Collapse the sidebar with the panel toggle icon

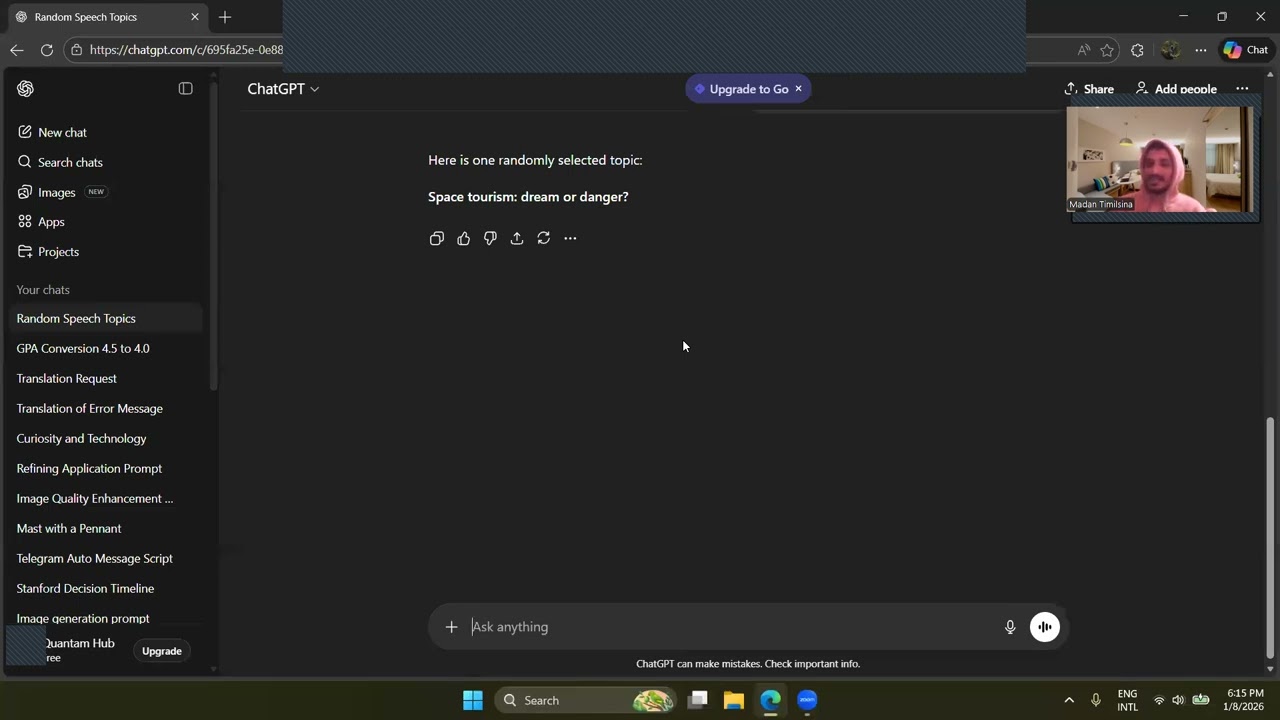[185, 89]
